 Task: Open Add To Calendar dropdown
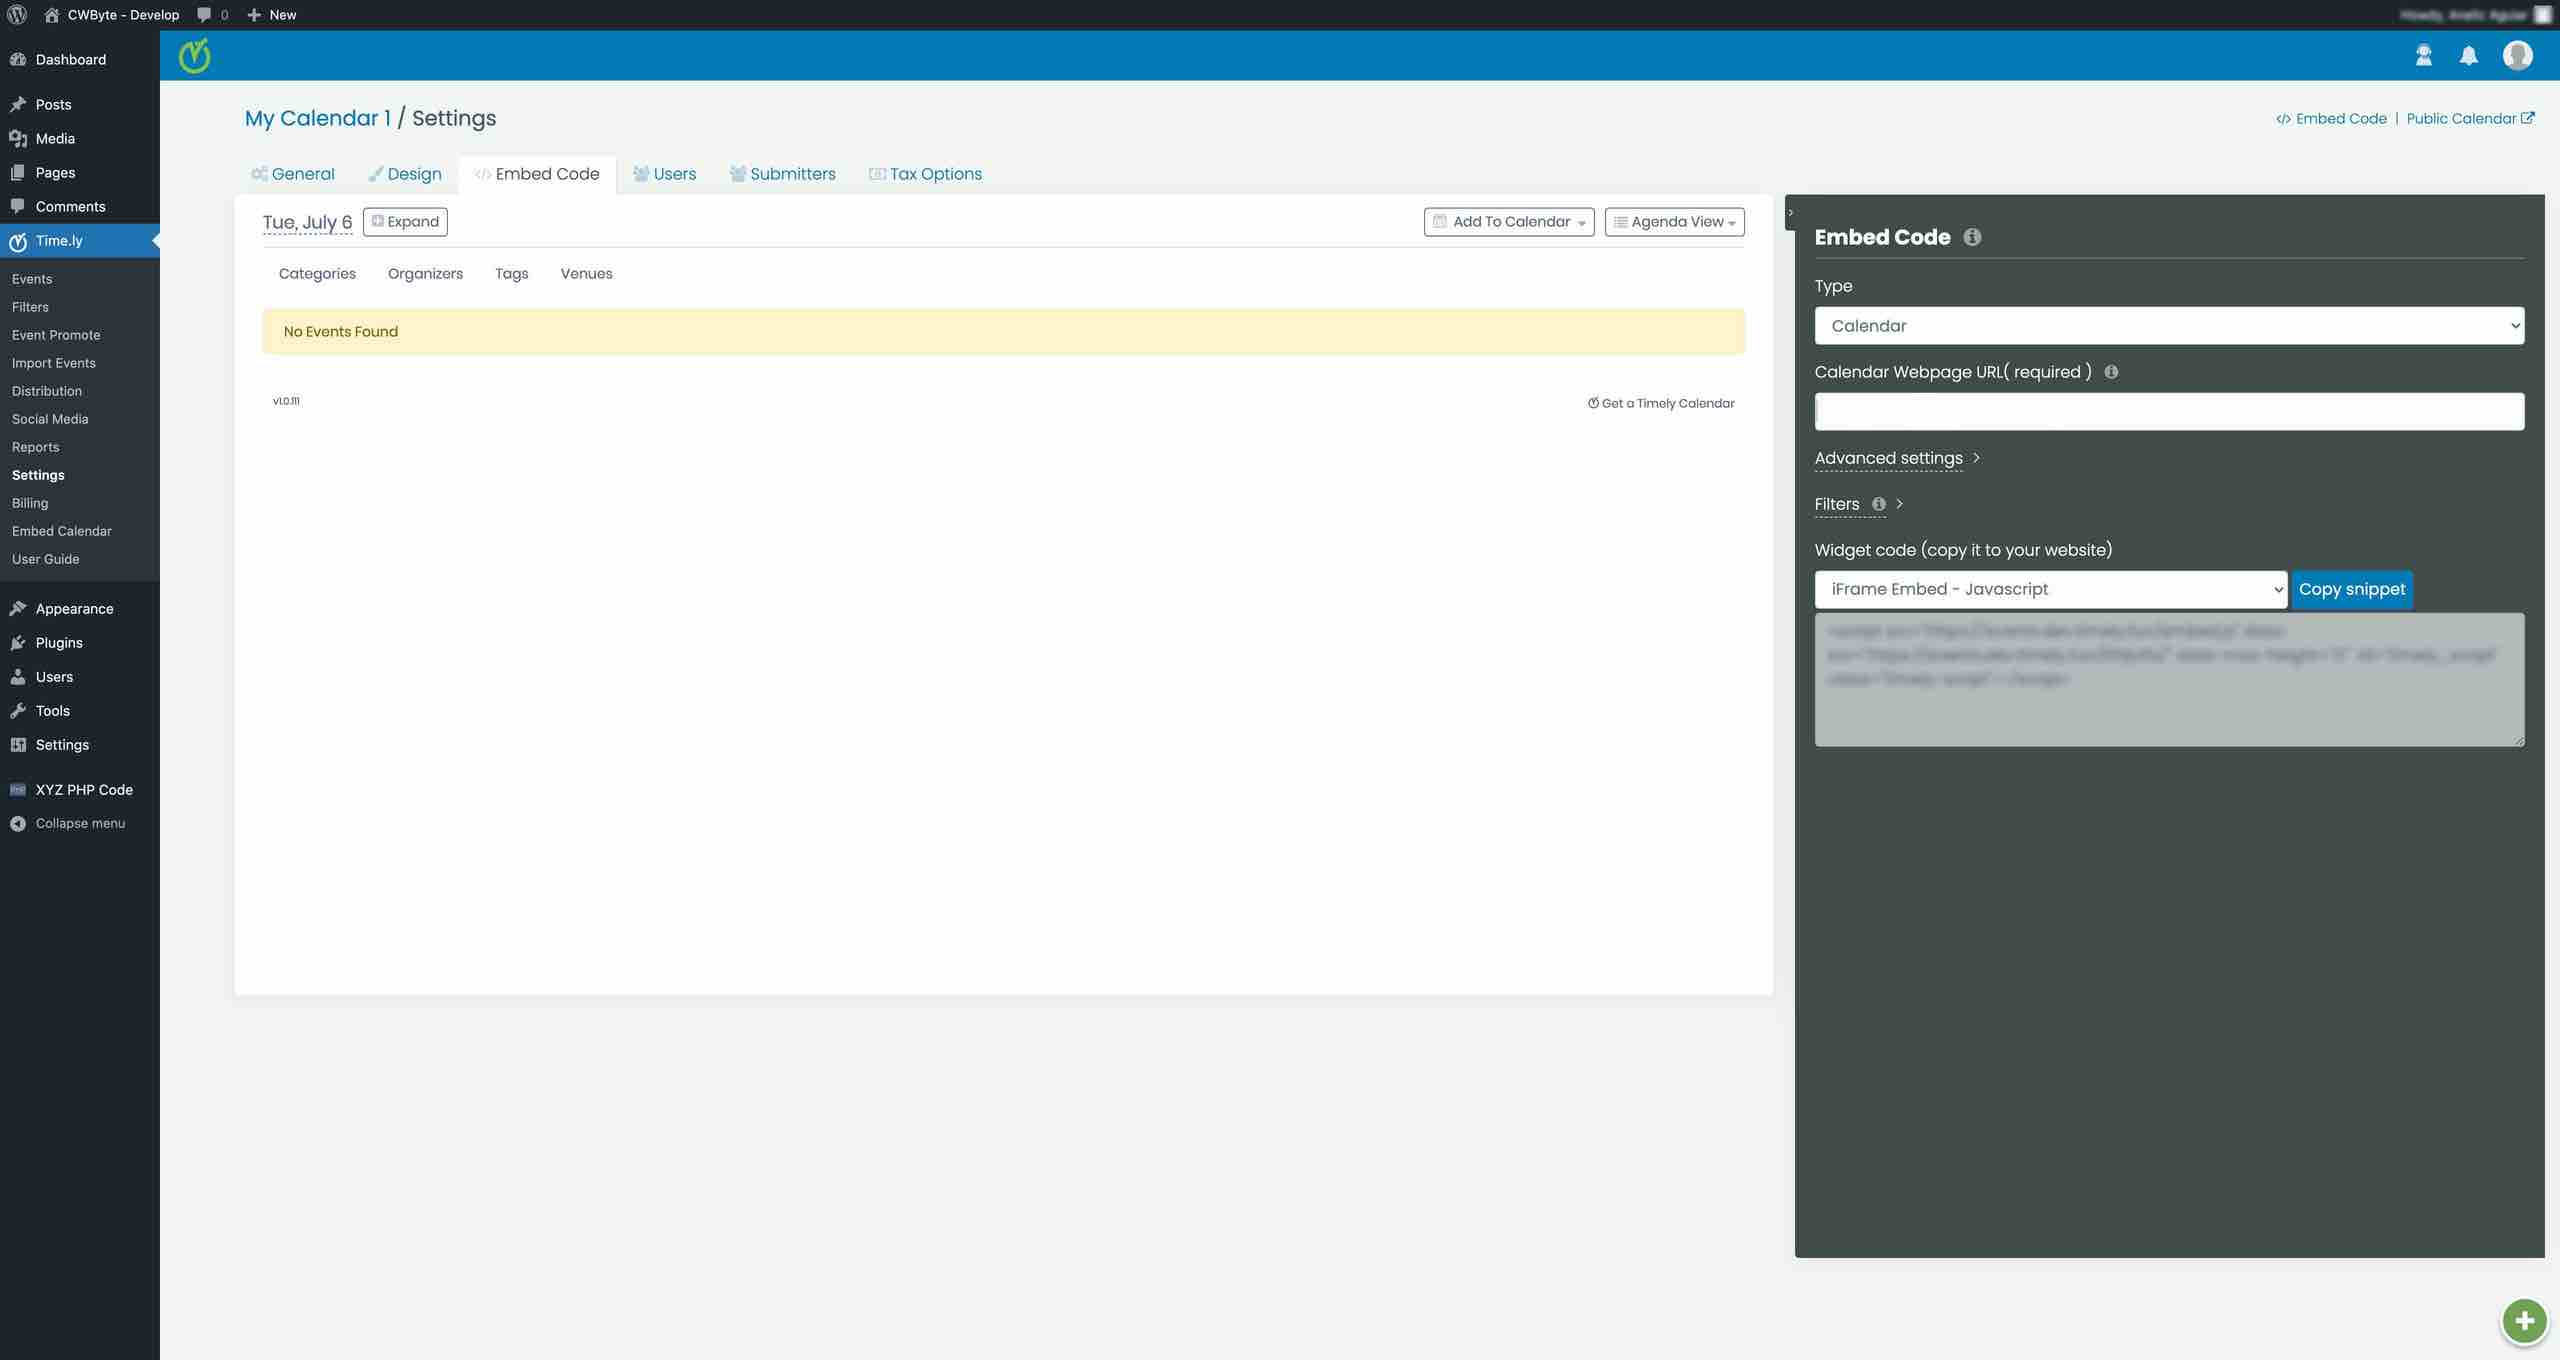pyautogui.click(x=1509, y=222)
